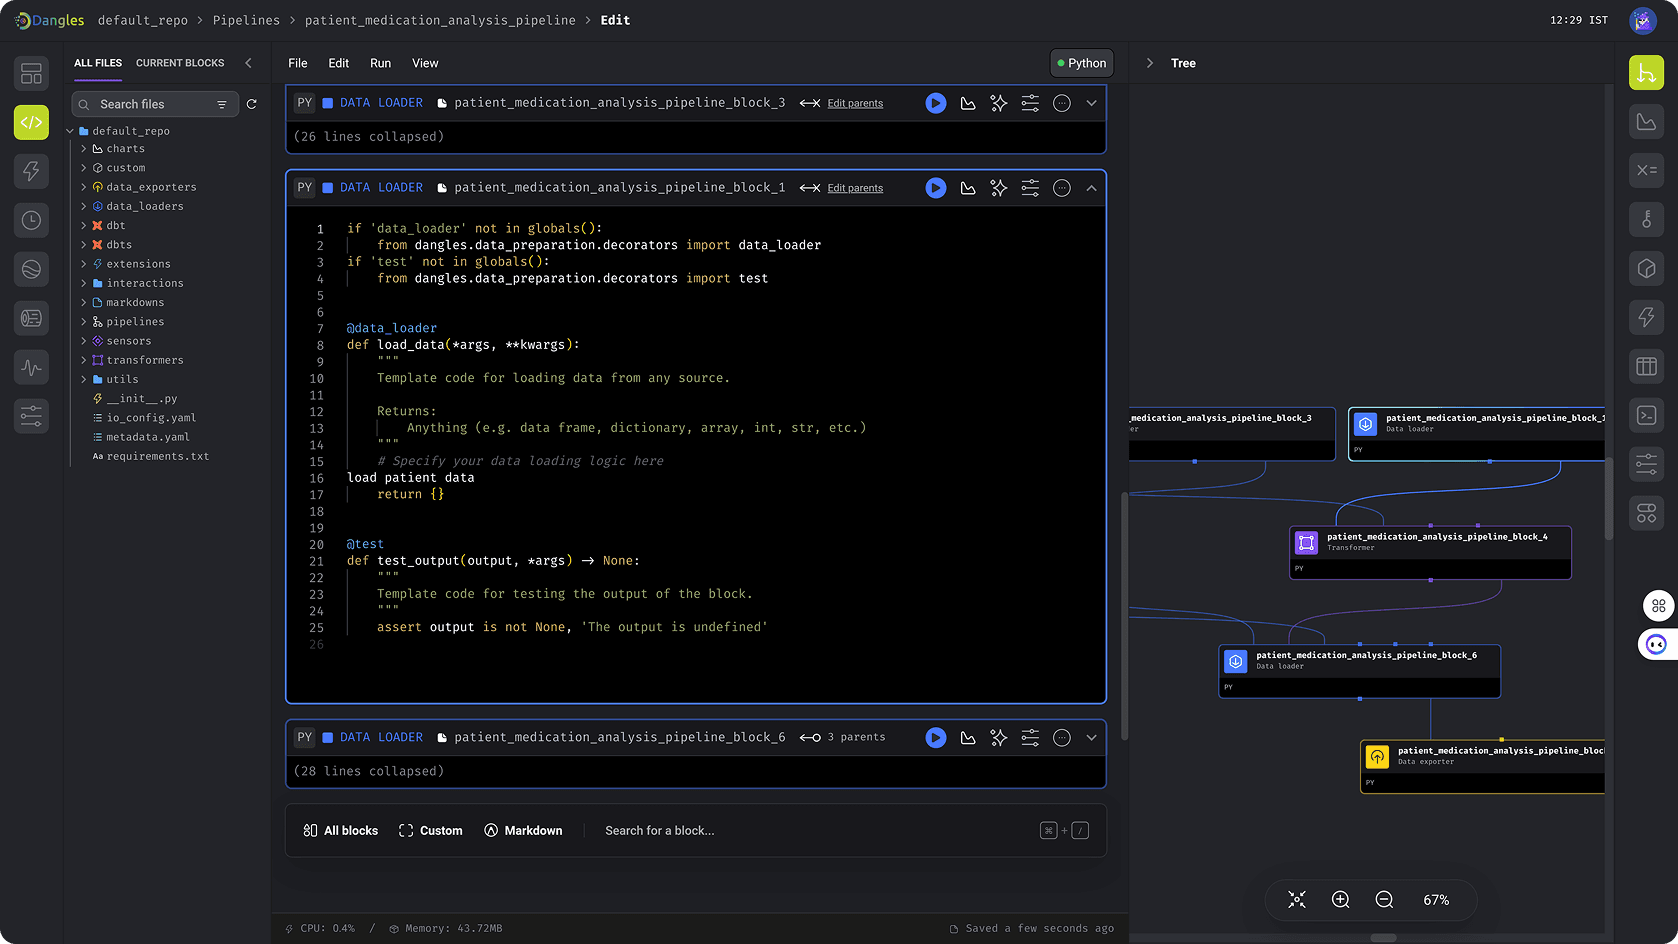Screen dimensions: 1678x944
Task: Open the code editor sidebar icon
Action: pos(31,122)
